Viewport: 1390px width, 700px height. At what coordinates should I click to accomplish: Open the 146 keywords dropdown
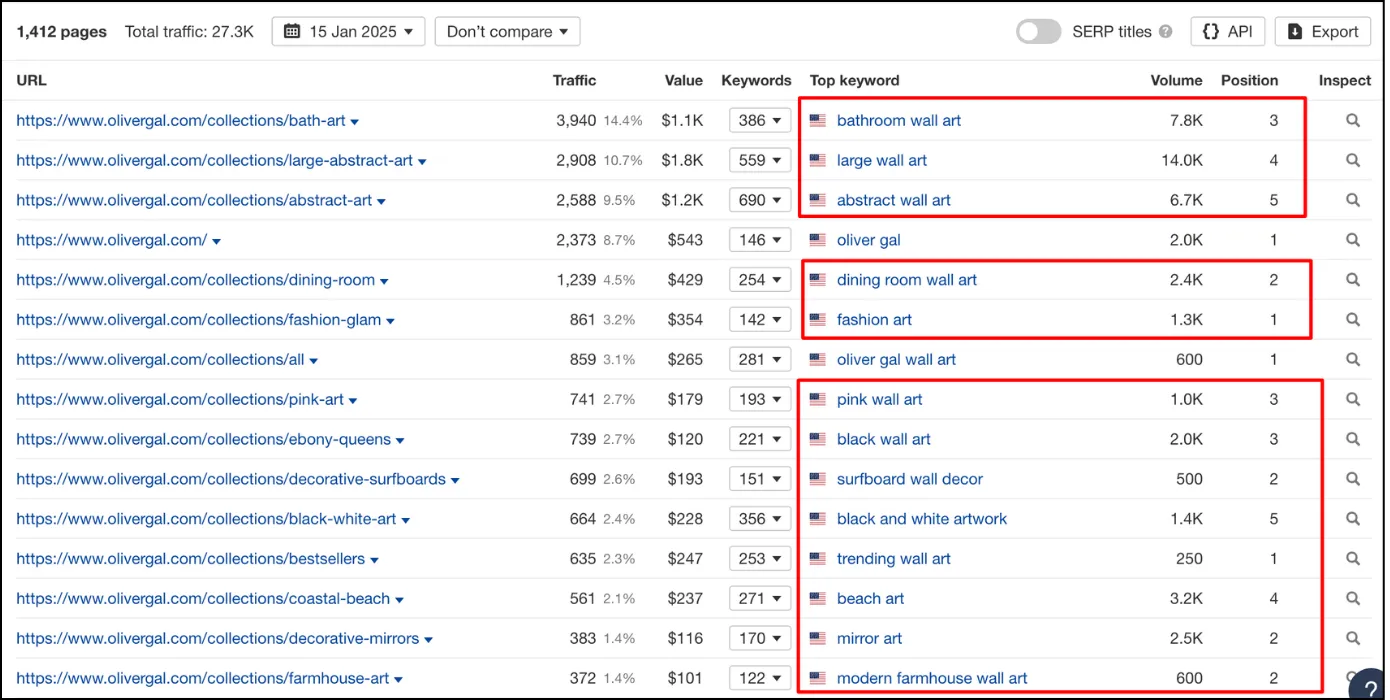click(760, 240)
